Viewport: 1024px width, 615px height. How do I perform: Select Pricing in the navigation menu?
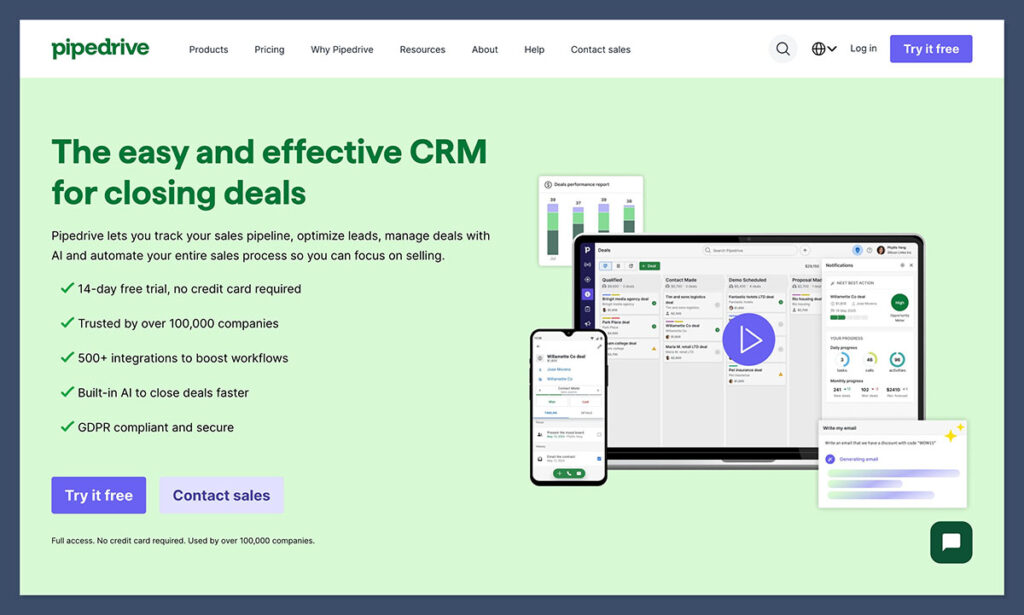pos(269,49)
